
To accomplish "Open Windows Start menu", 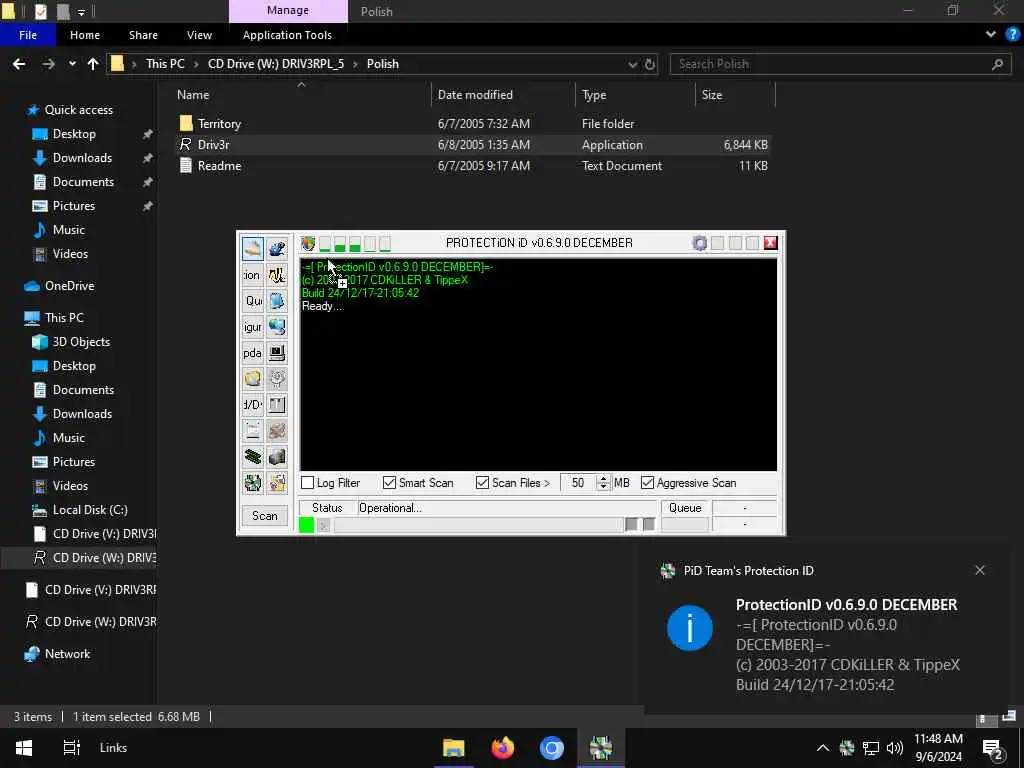I will point(24,748).
